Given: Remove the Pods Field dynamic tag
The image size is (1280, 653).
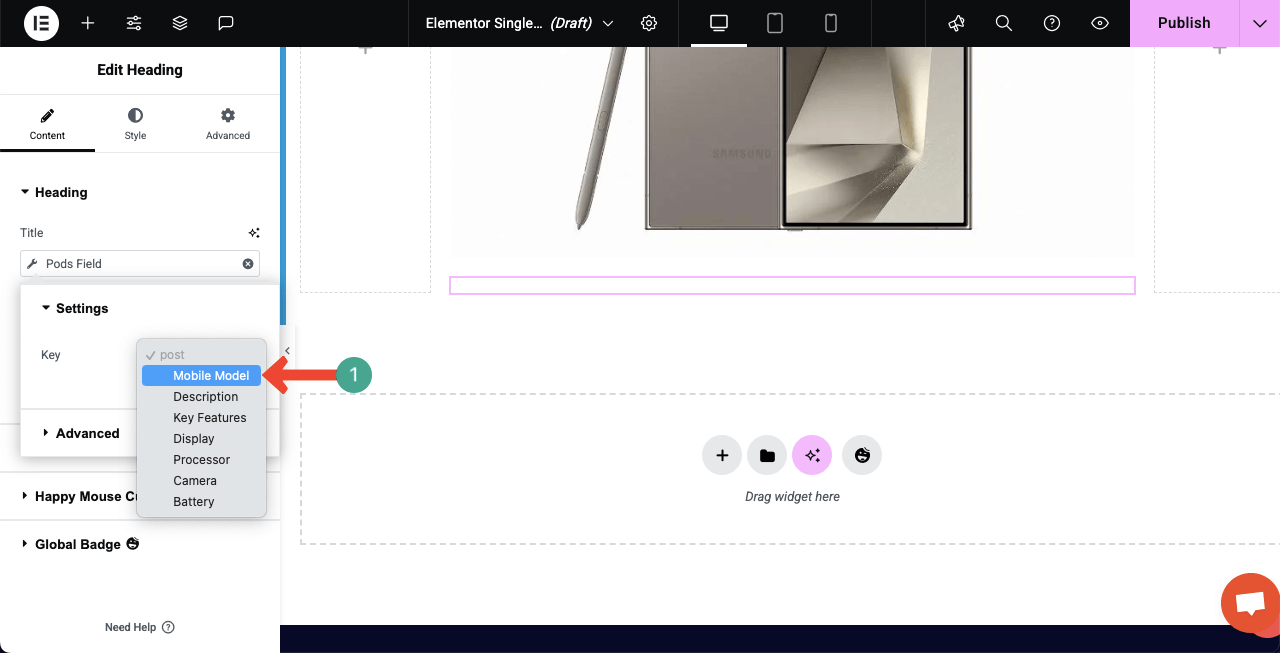Looking at the screenshot, I should point(248,264).
